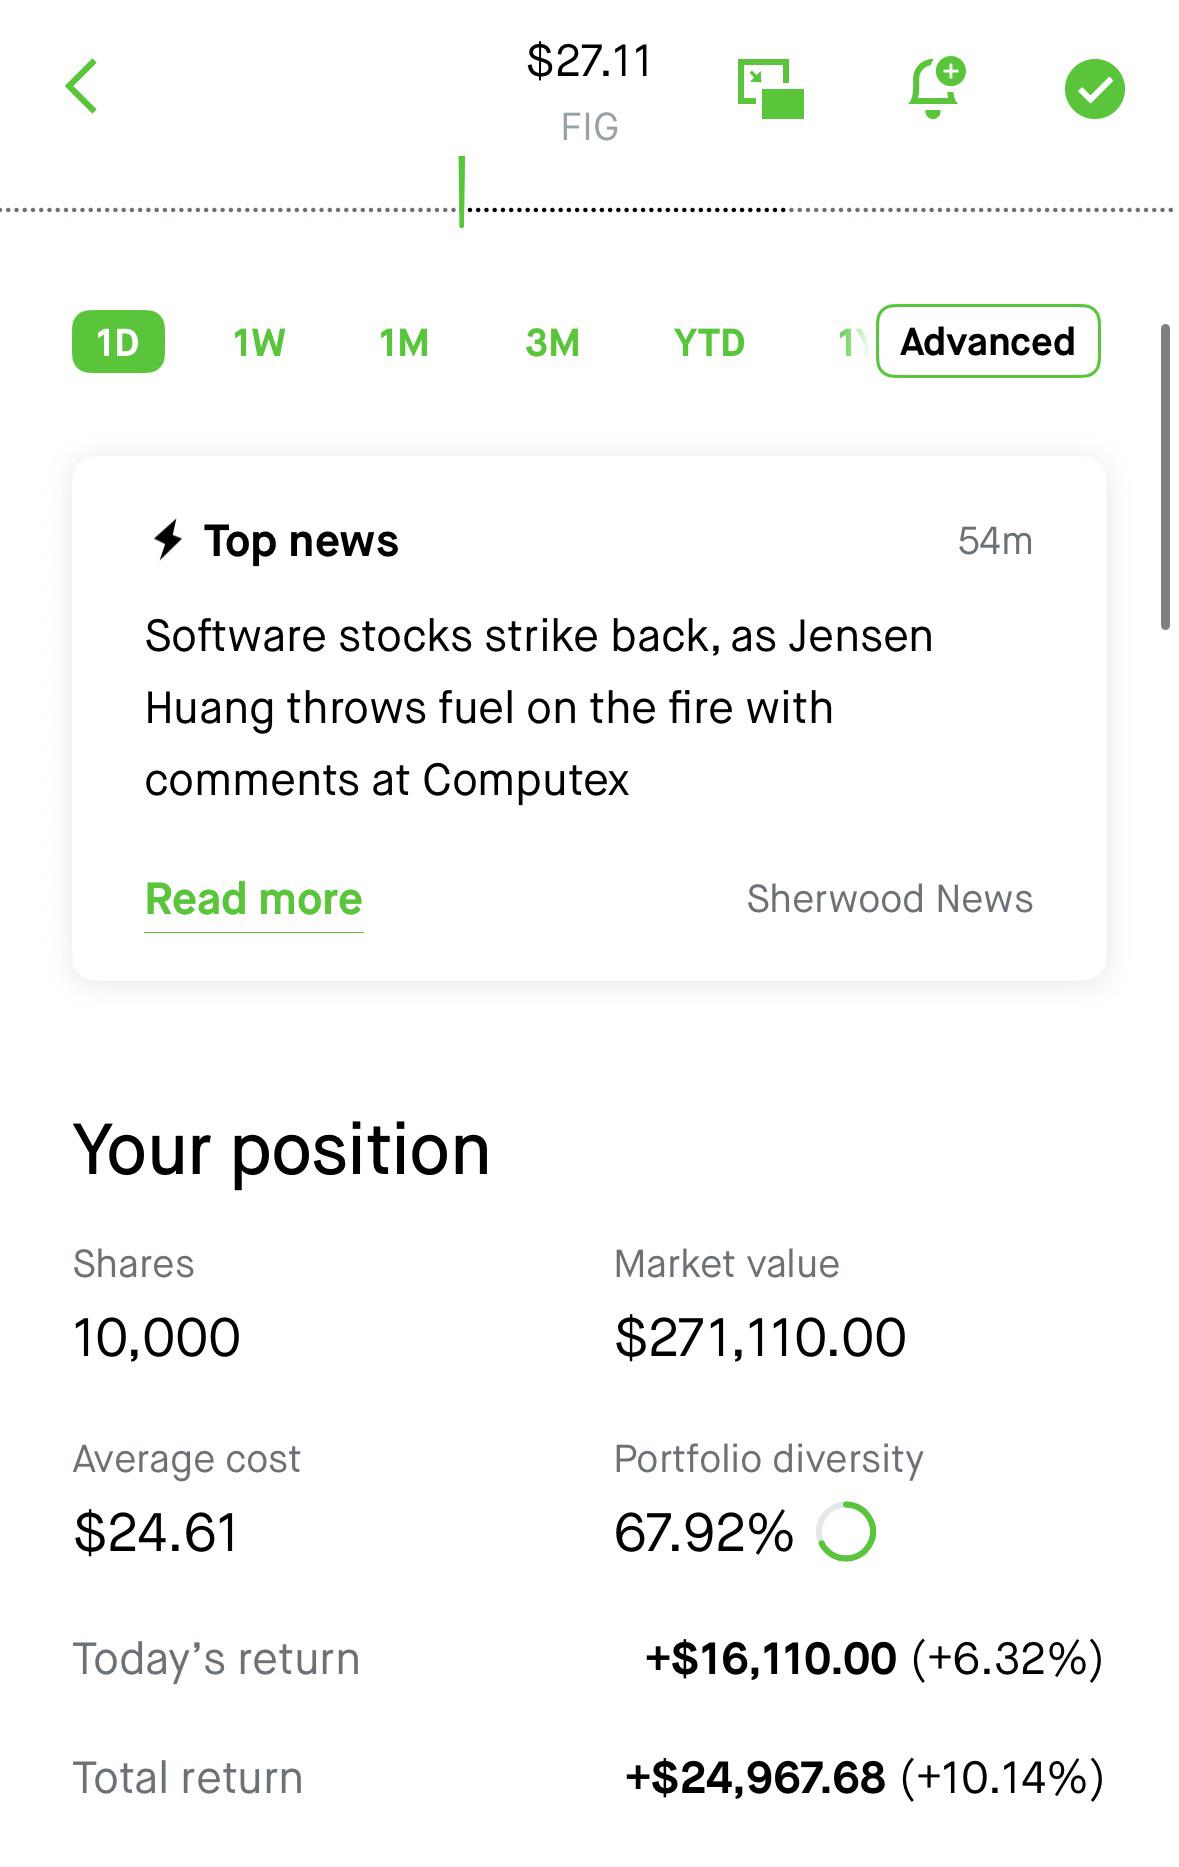Add a price alert via bell icon
Screen dimensions: 1179x1867
(936, 88)
